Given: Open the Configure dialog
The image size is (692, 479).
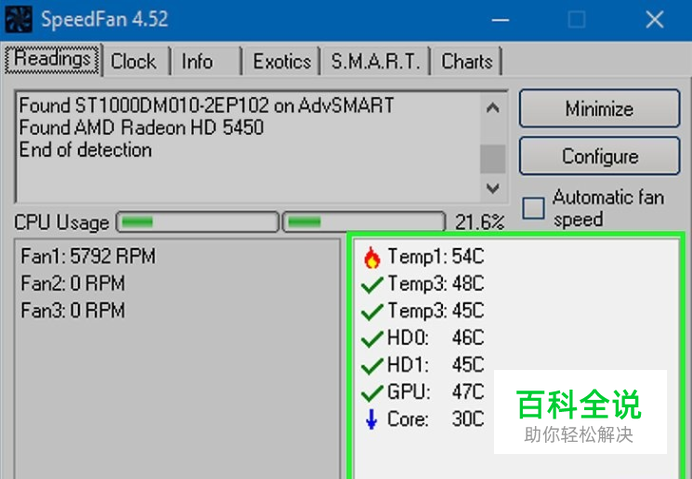Looking at the screenshot, I should pos(599,156).
